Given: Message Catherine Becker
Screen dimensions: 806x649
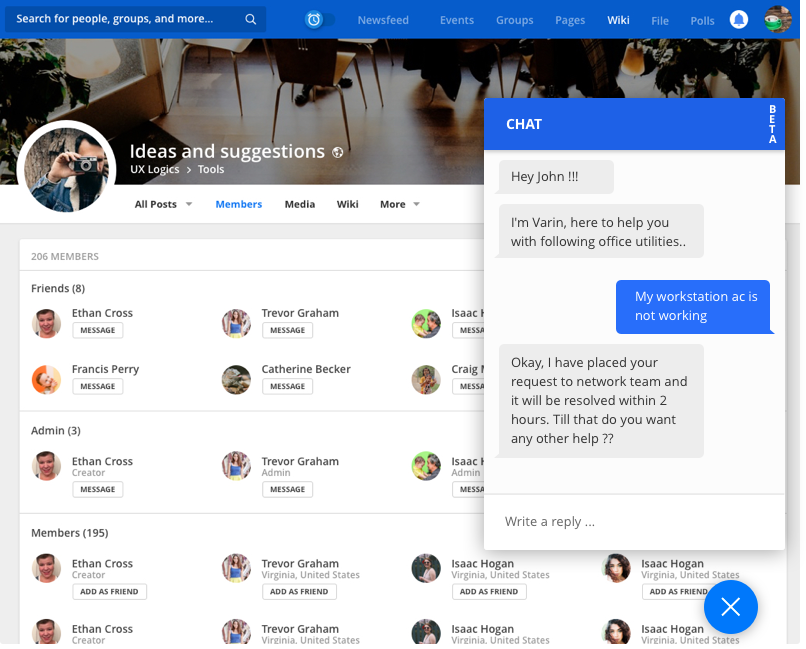Looking at the screenshot, I should (287, 386).
